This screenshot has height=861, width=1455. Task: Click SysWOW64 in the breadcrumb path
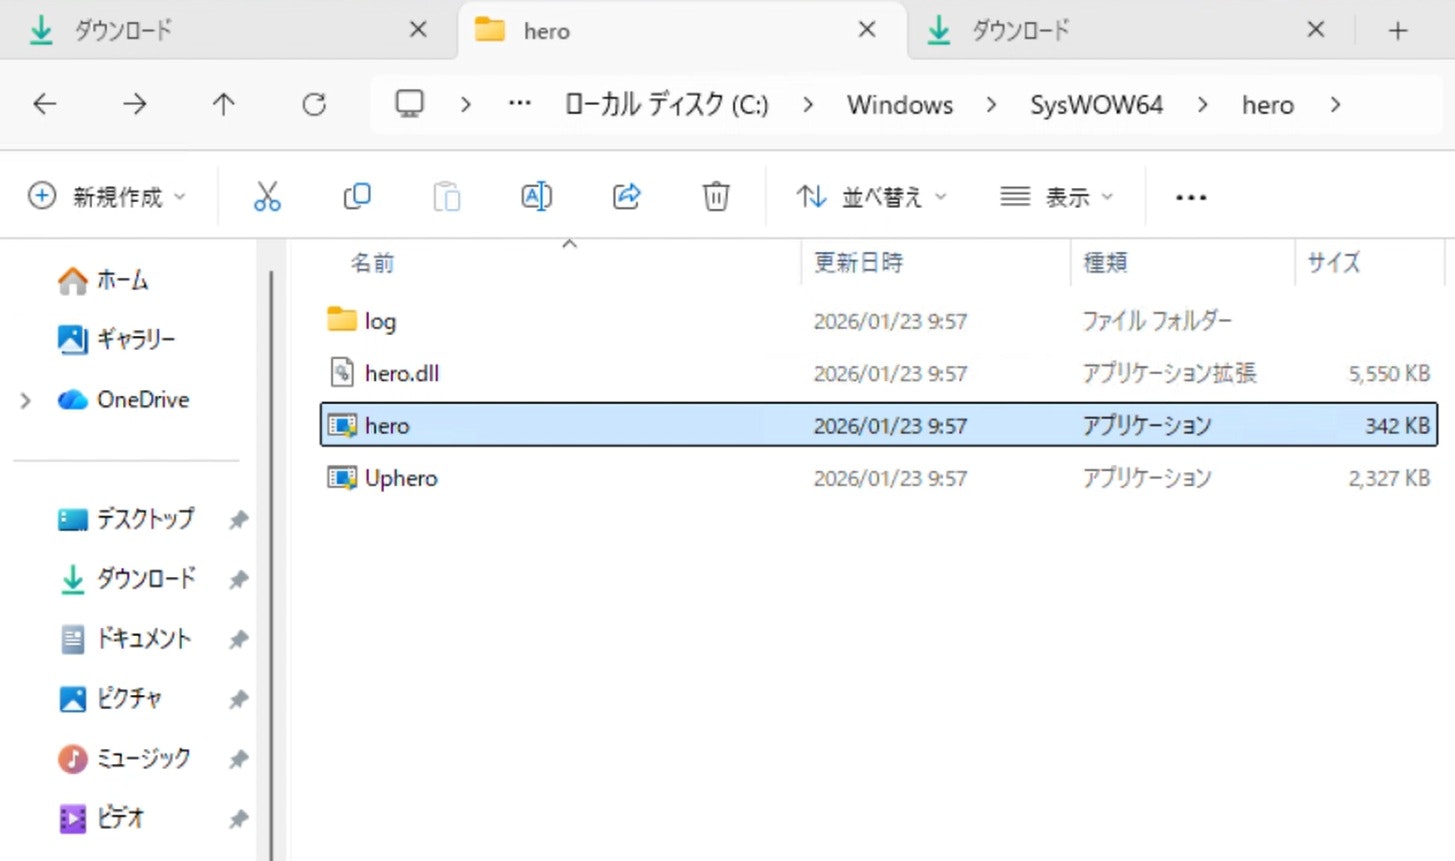[1095, 104]
